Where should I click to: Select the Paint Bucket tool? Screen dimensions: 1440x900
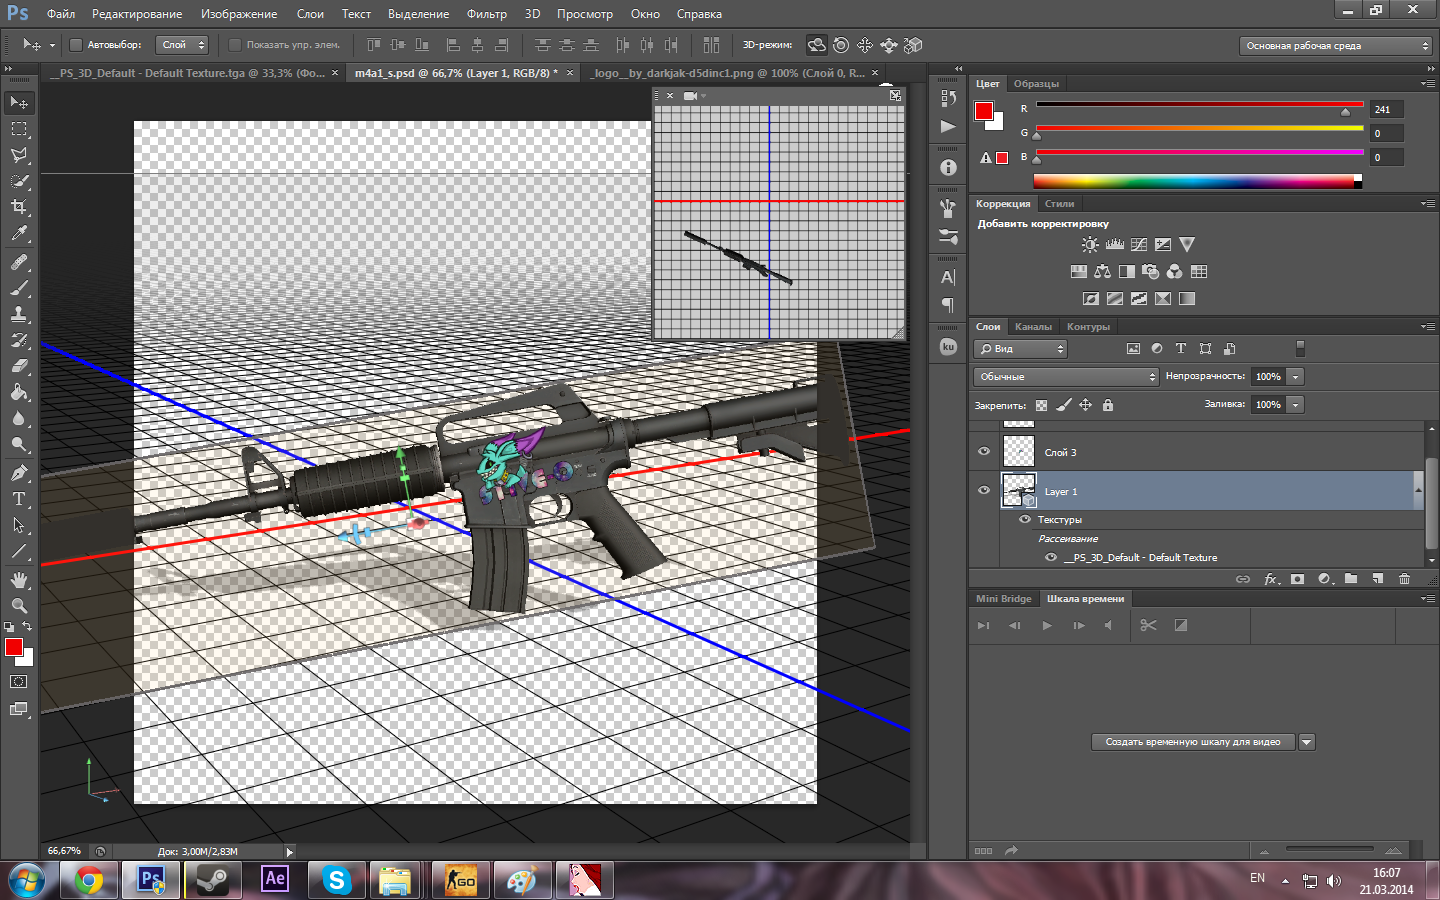(19, 392)
